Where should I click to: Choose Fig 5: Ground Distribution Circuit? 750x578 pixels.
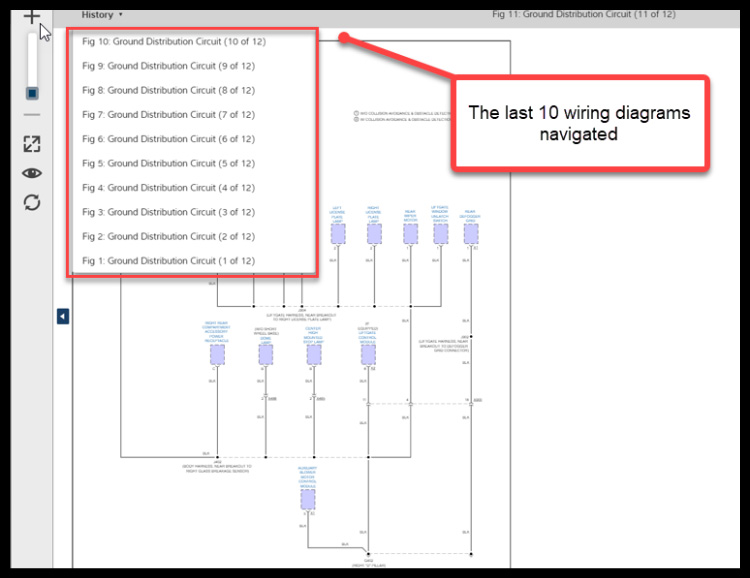click(168, 163)
